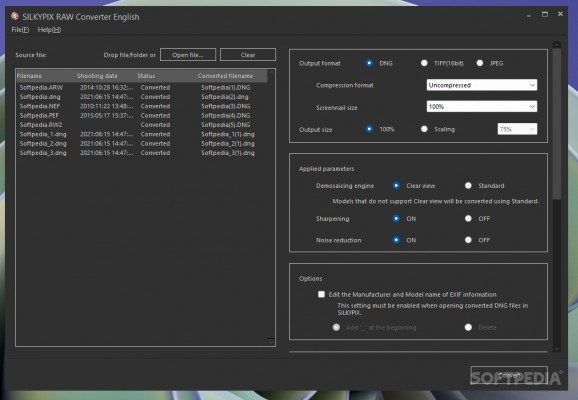This screenshot has height=400, width=578.
Task: Open the Help menu
Action: [49, 30]
